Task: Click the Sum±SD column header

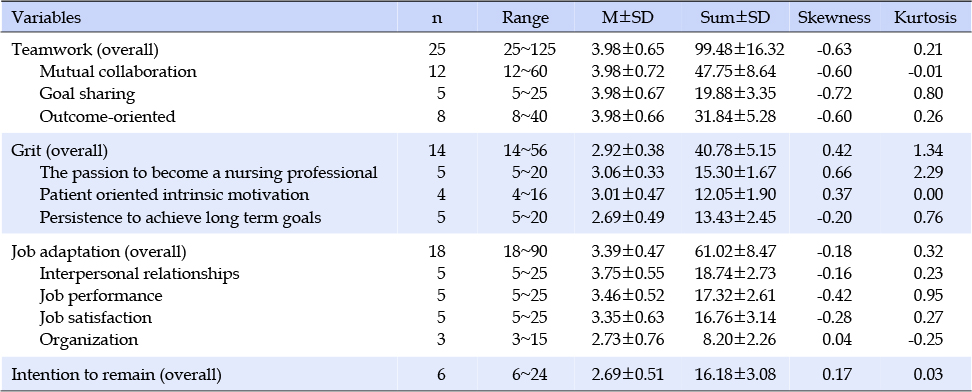Action: 735,17
